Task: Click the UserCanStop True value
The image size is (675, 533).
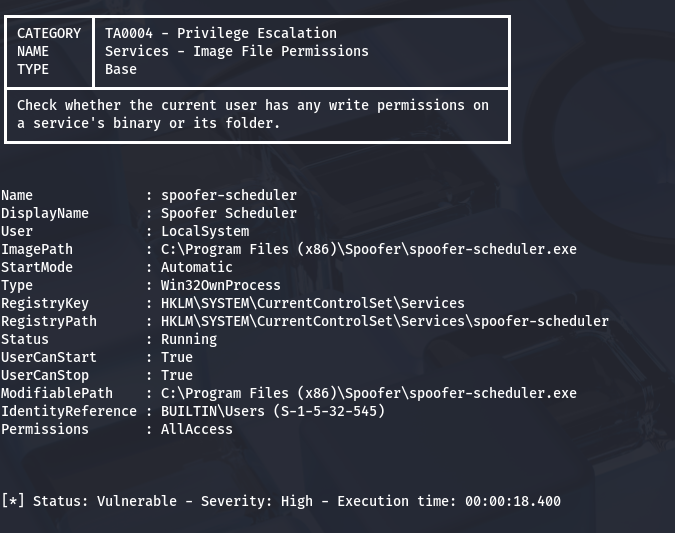Action: coord(176,375)
